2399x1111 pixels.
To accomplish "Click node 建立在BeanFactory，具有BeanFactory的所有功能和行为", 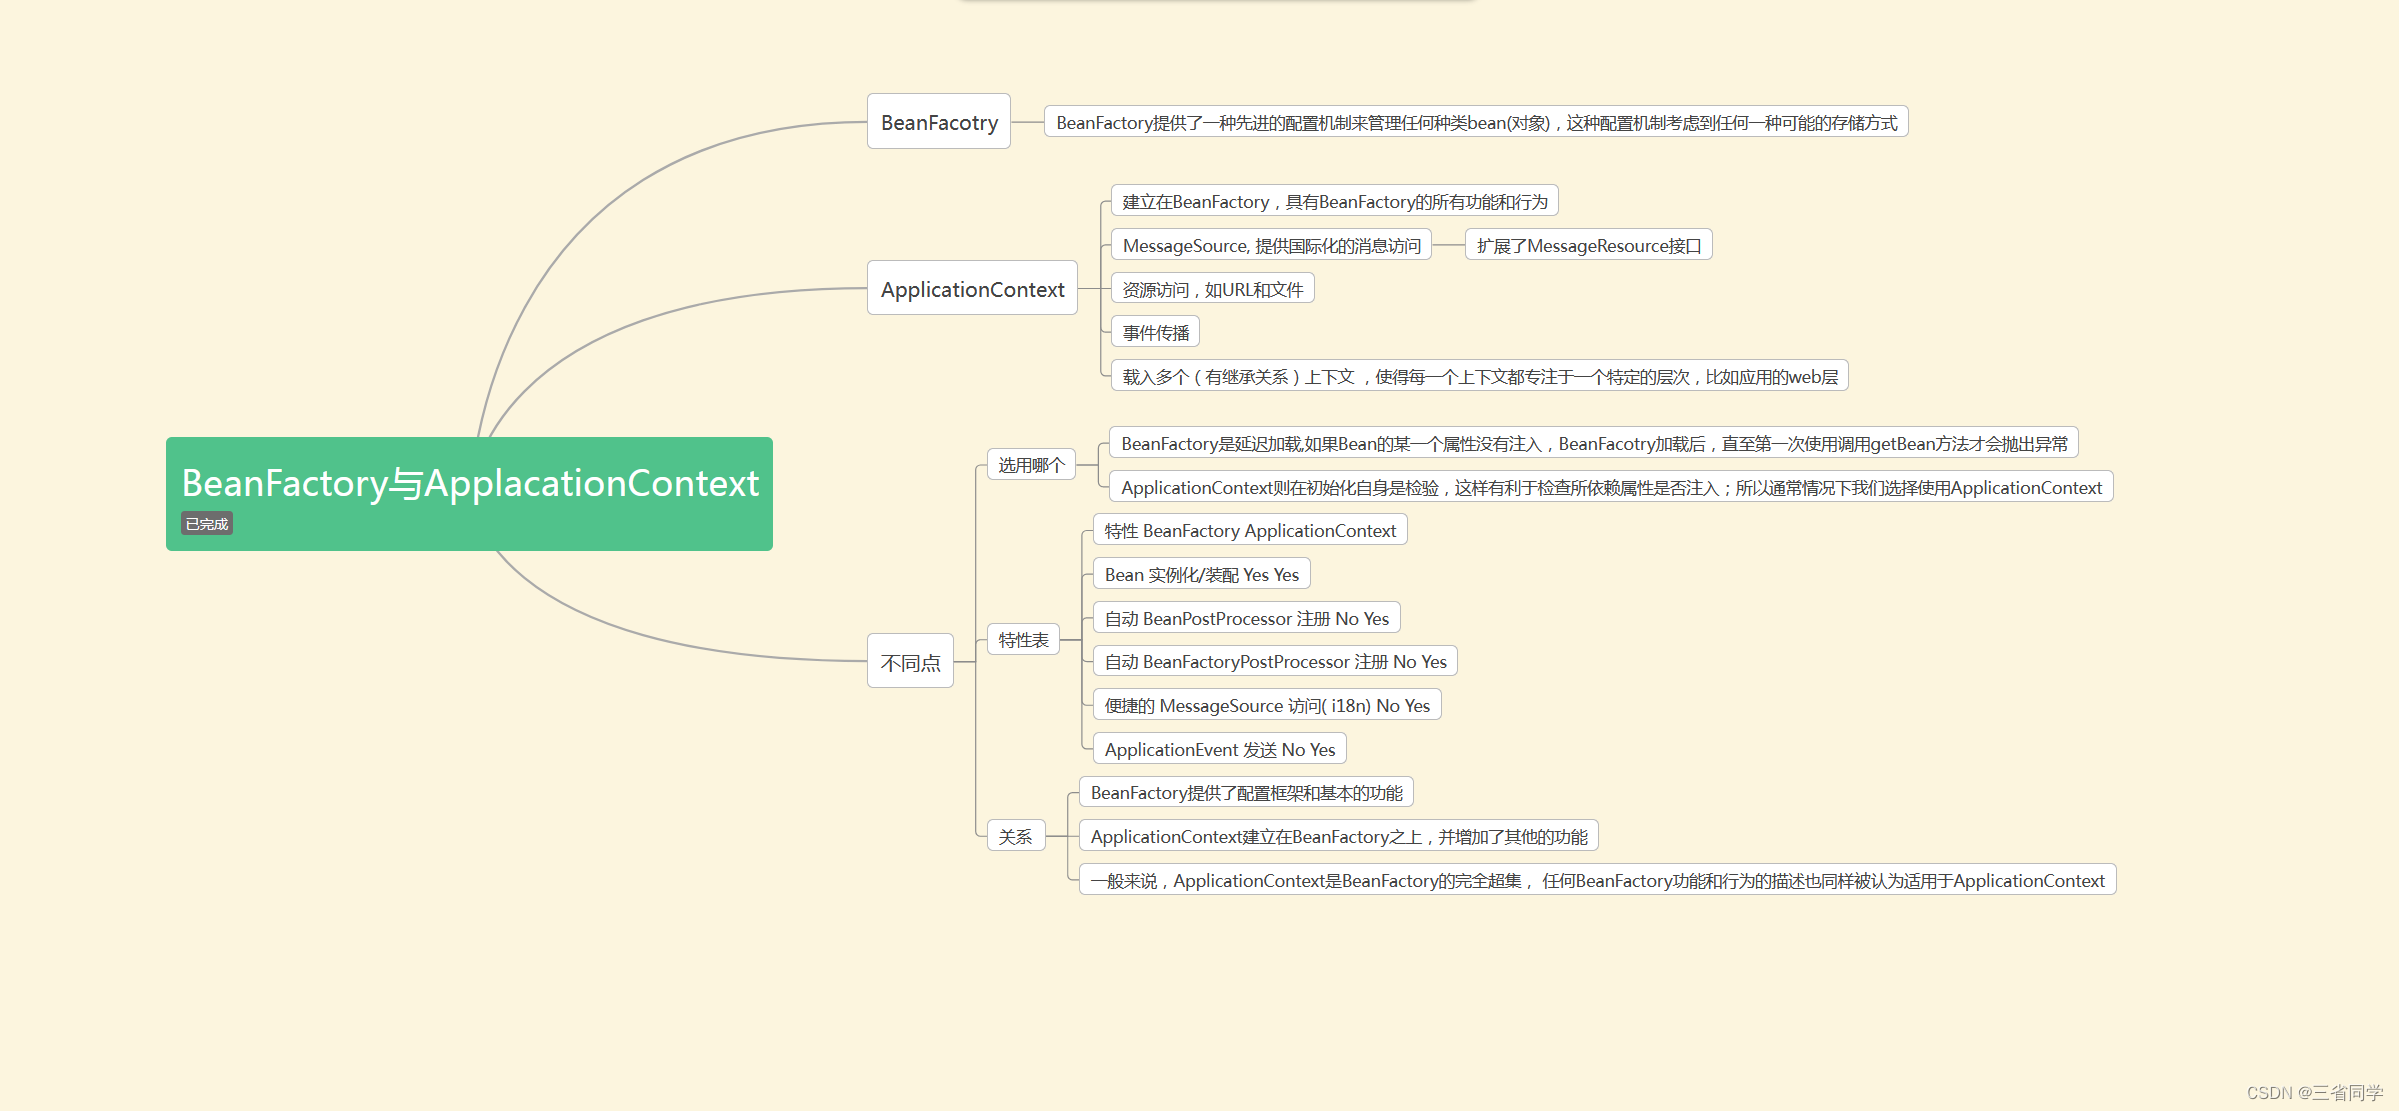I will pos(1335,202).
